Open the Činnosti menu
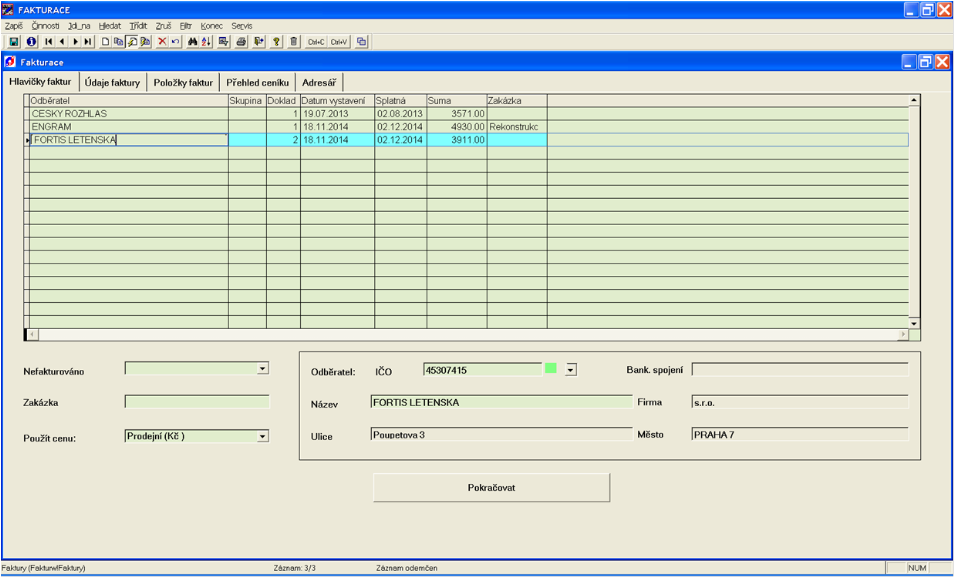This screenshot has width=954, height=577. tap(46, 26)
